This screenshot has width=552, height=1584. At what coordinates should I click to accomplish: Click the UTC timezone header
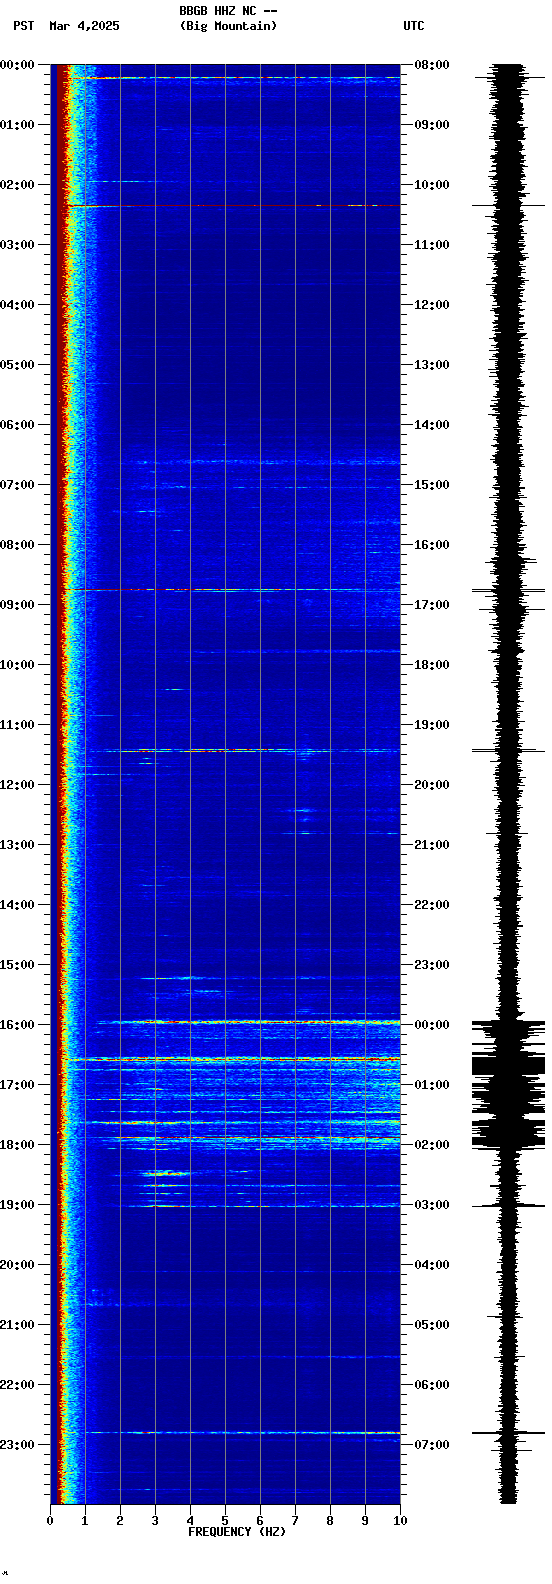pyautogui.click(x=414, y=26)
